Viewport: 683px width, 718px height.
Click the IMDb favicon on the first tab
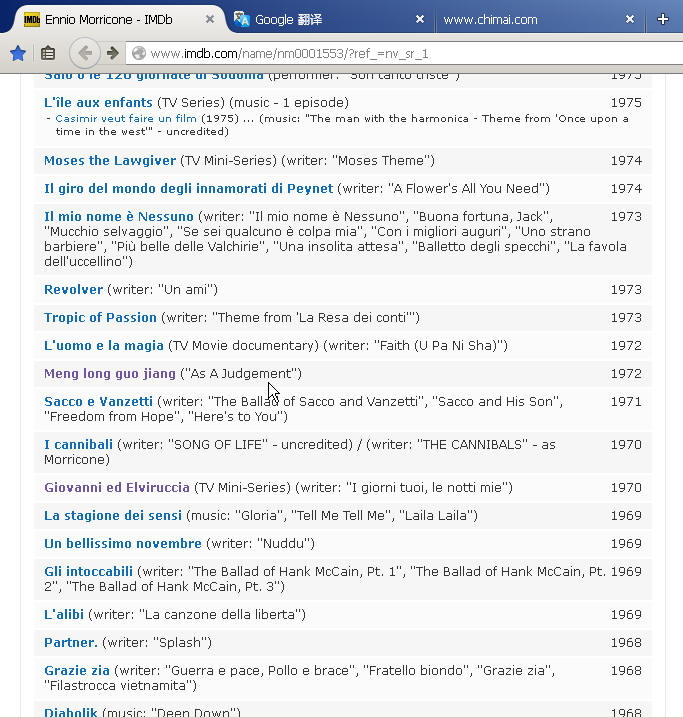click(x=32, y=20)
